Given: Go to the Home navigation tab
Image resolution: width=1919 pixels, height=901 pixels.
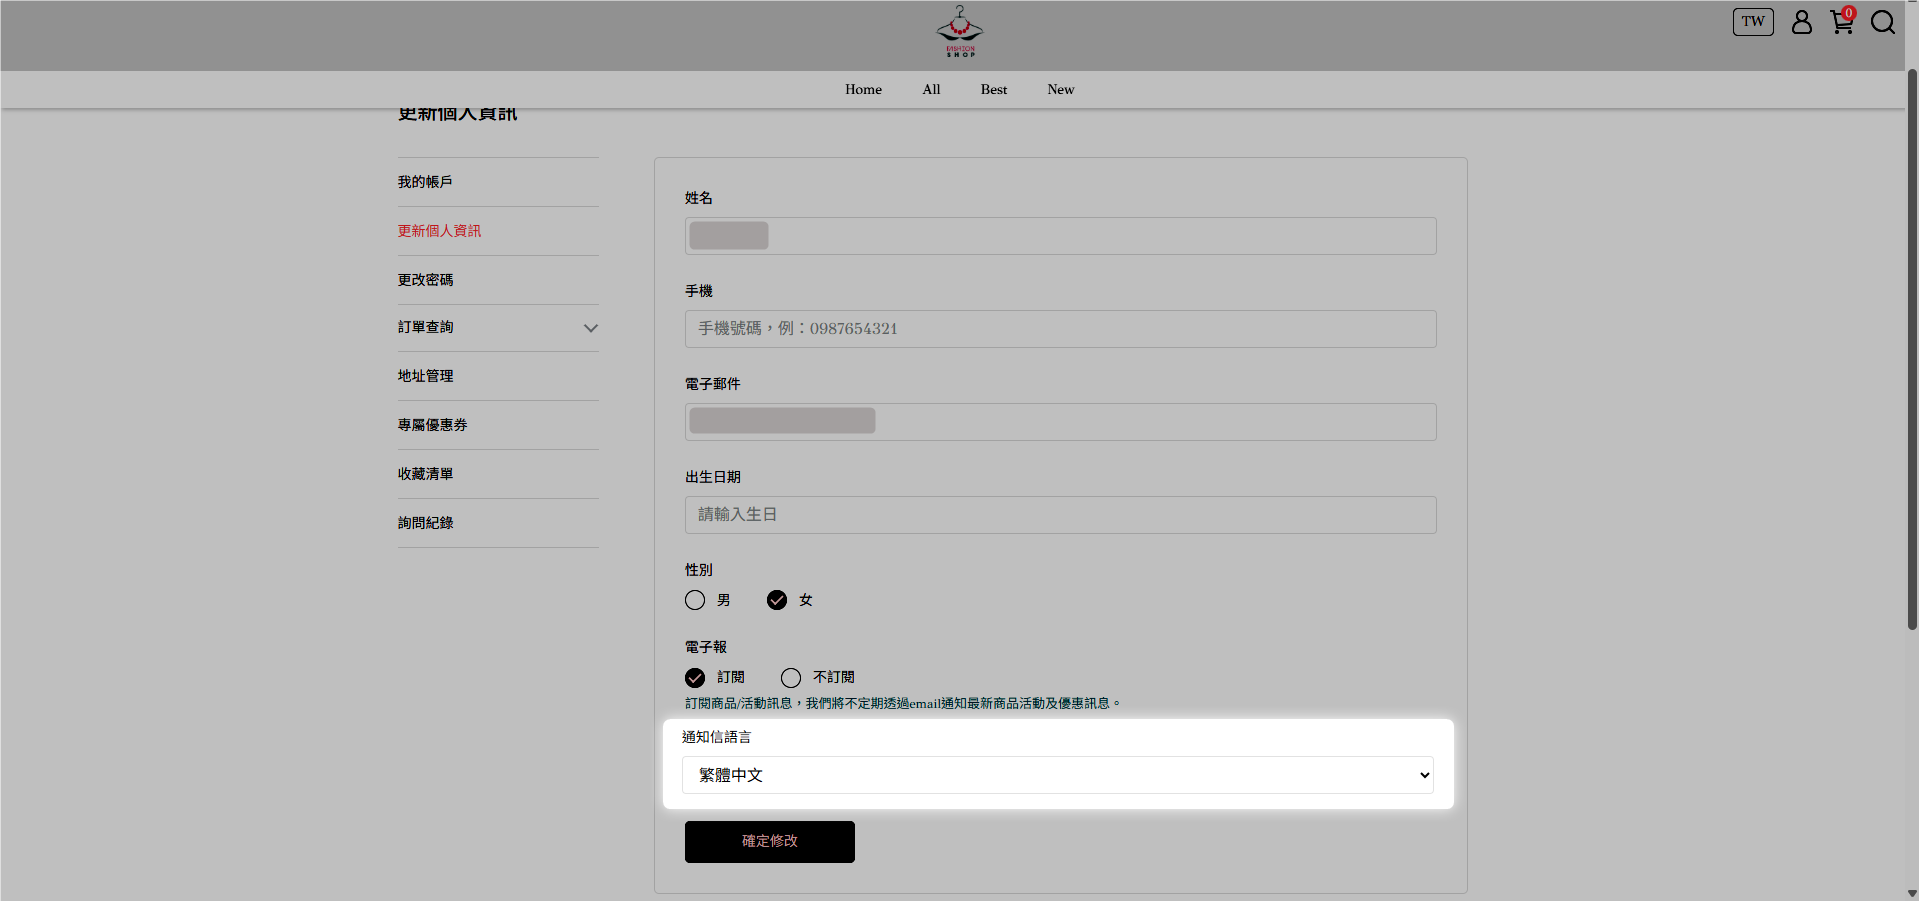Looking at the screenshot, I should [x=862, y=89].
